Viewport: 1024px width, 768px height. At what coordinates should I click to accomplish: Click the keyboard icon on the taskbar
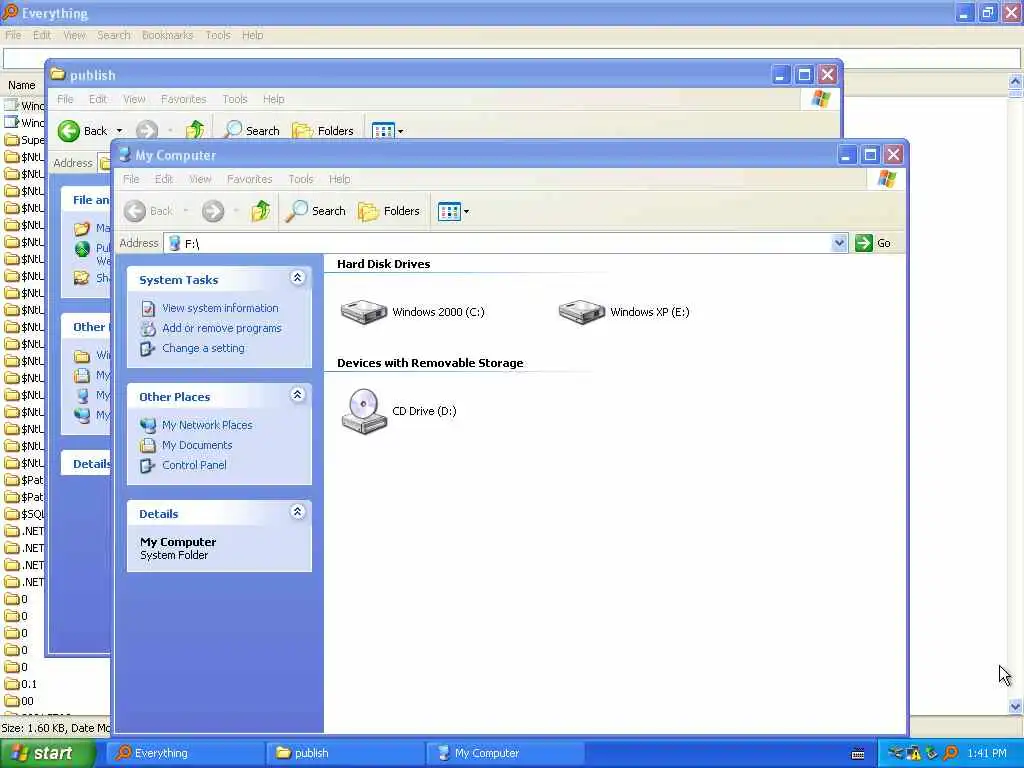tap(858, 754)
